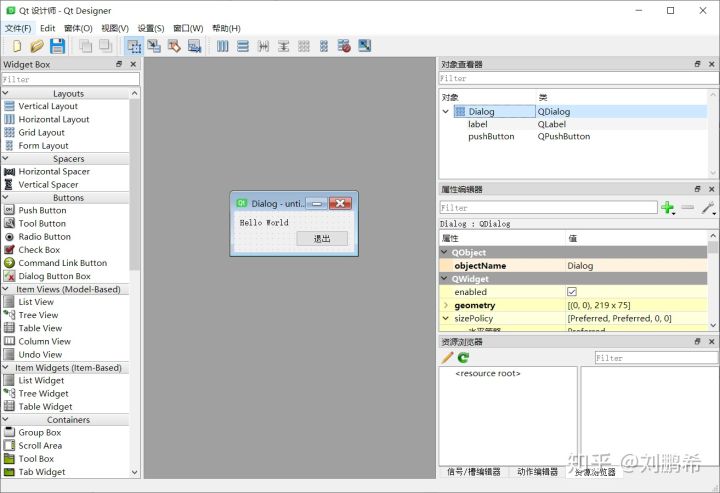Select the pushButton row in object tree
The image size is (720, 493).
point(574,136)
